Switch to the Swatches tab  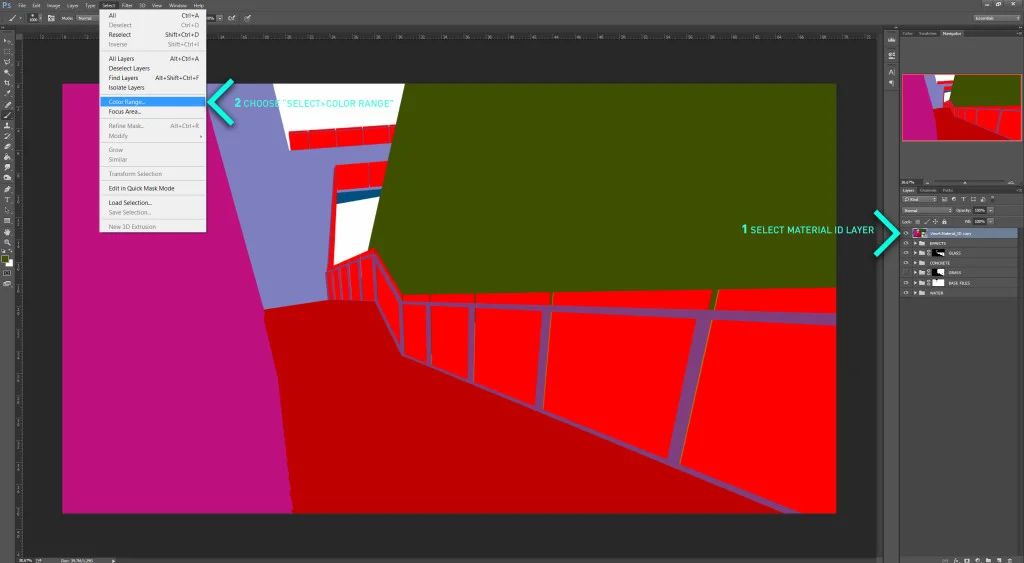coord(927,33)
